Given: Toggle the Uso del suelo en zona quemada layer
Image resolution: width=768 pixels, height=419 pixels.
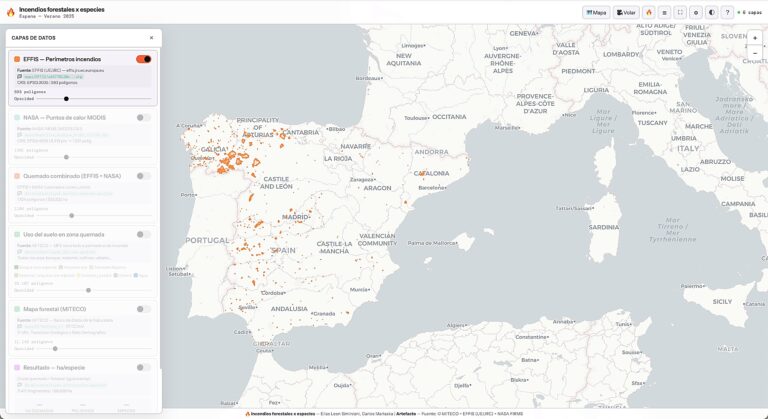Looking at the screenshot, I should [x=144, y=234].
